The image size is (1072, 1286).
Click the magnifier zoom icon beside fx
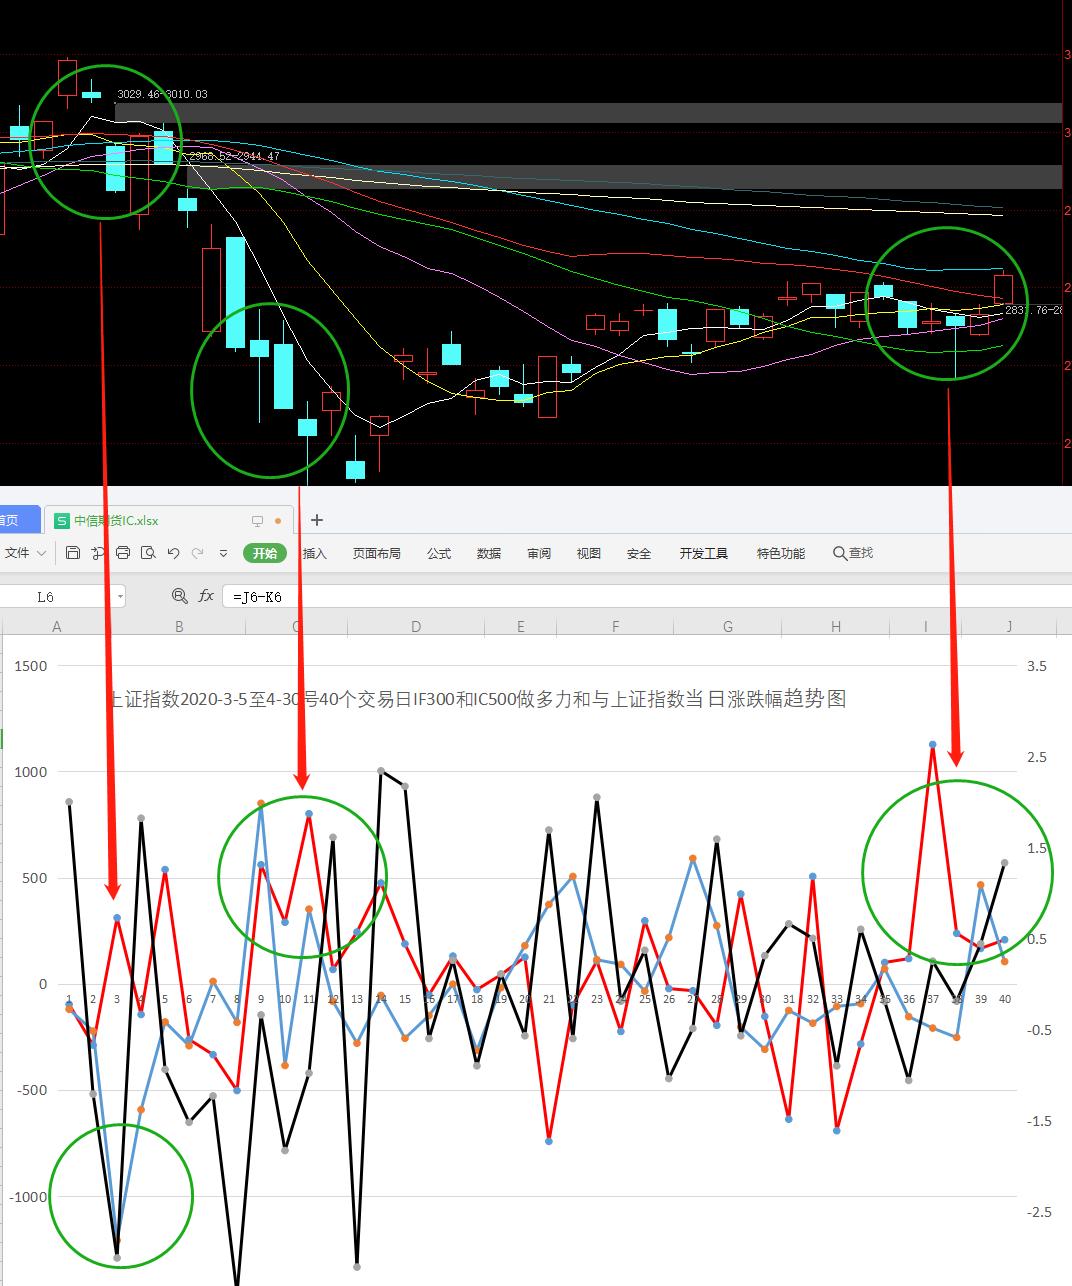pyautogui.click(x=180, y=596)
